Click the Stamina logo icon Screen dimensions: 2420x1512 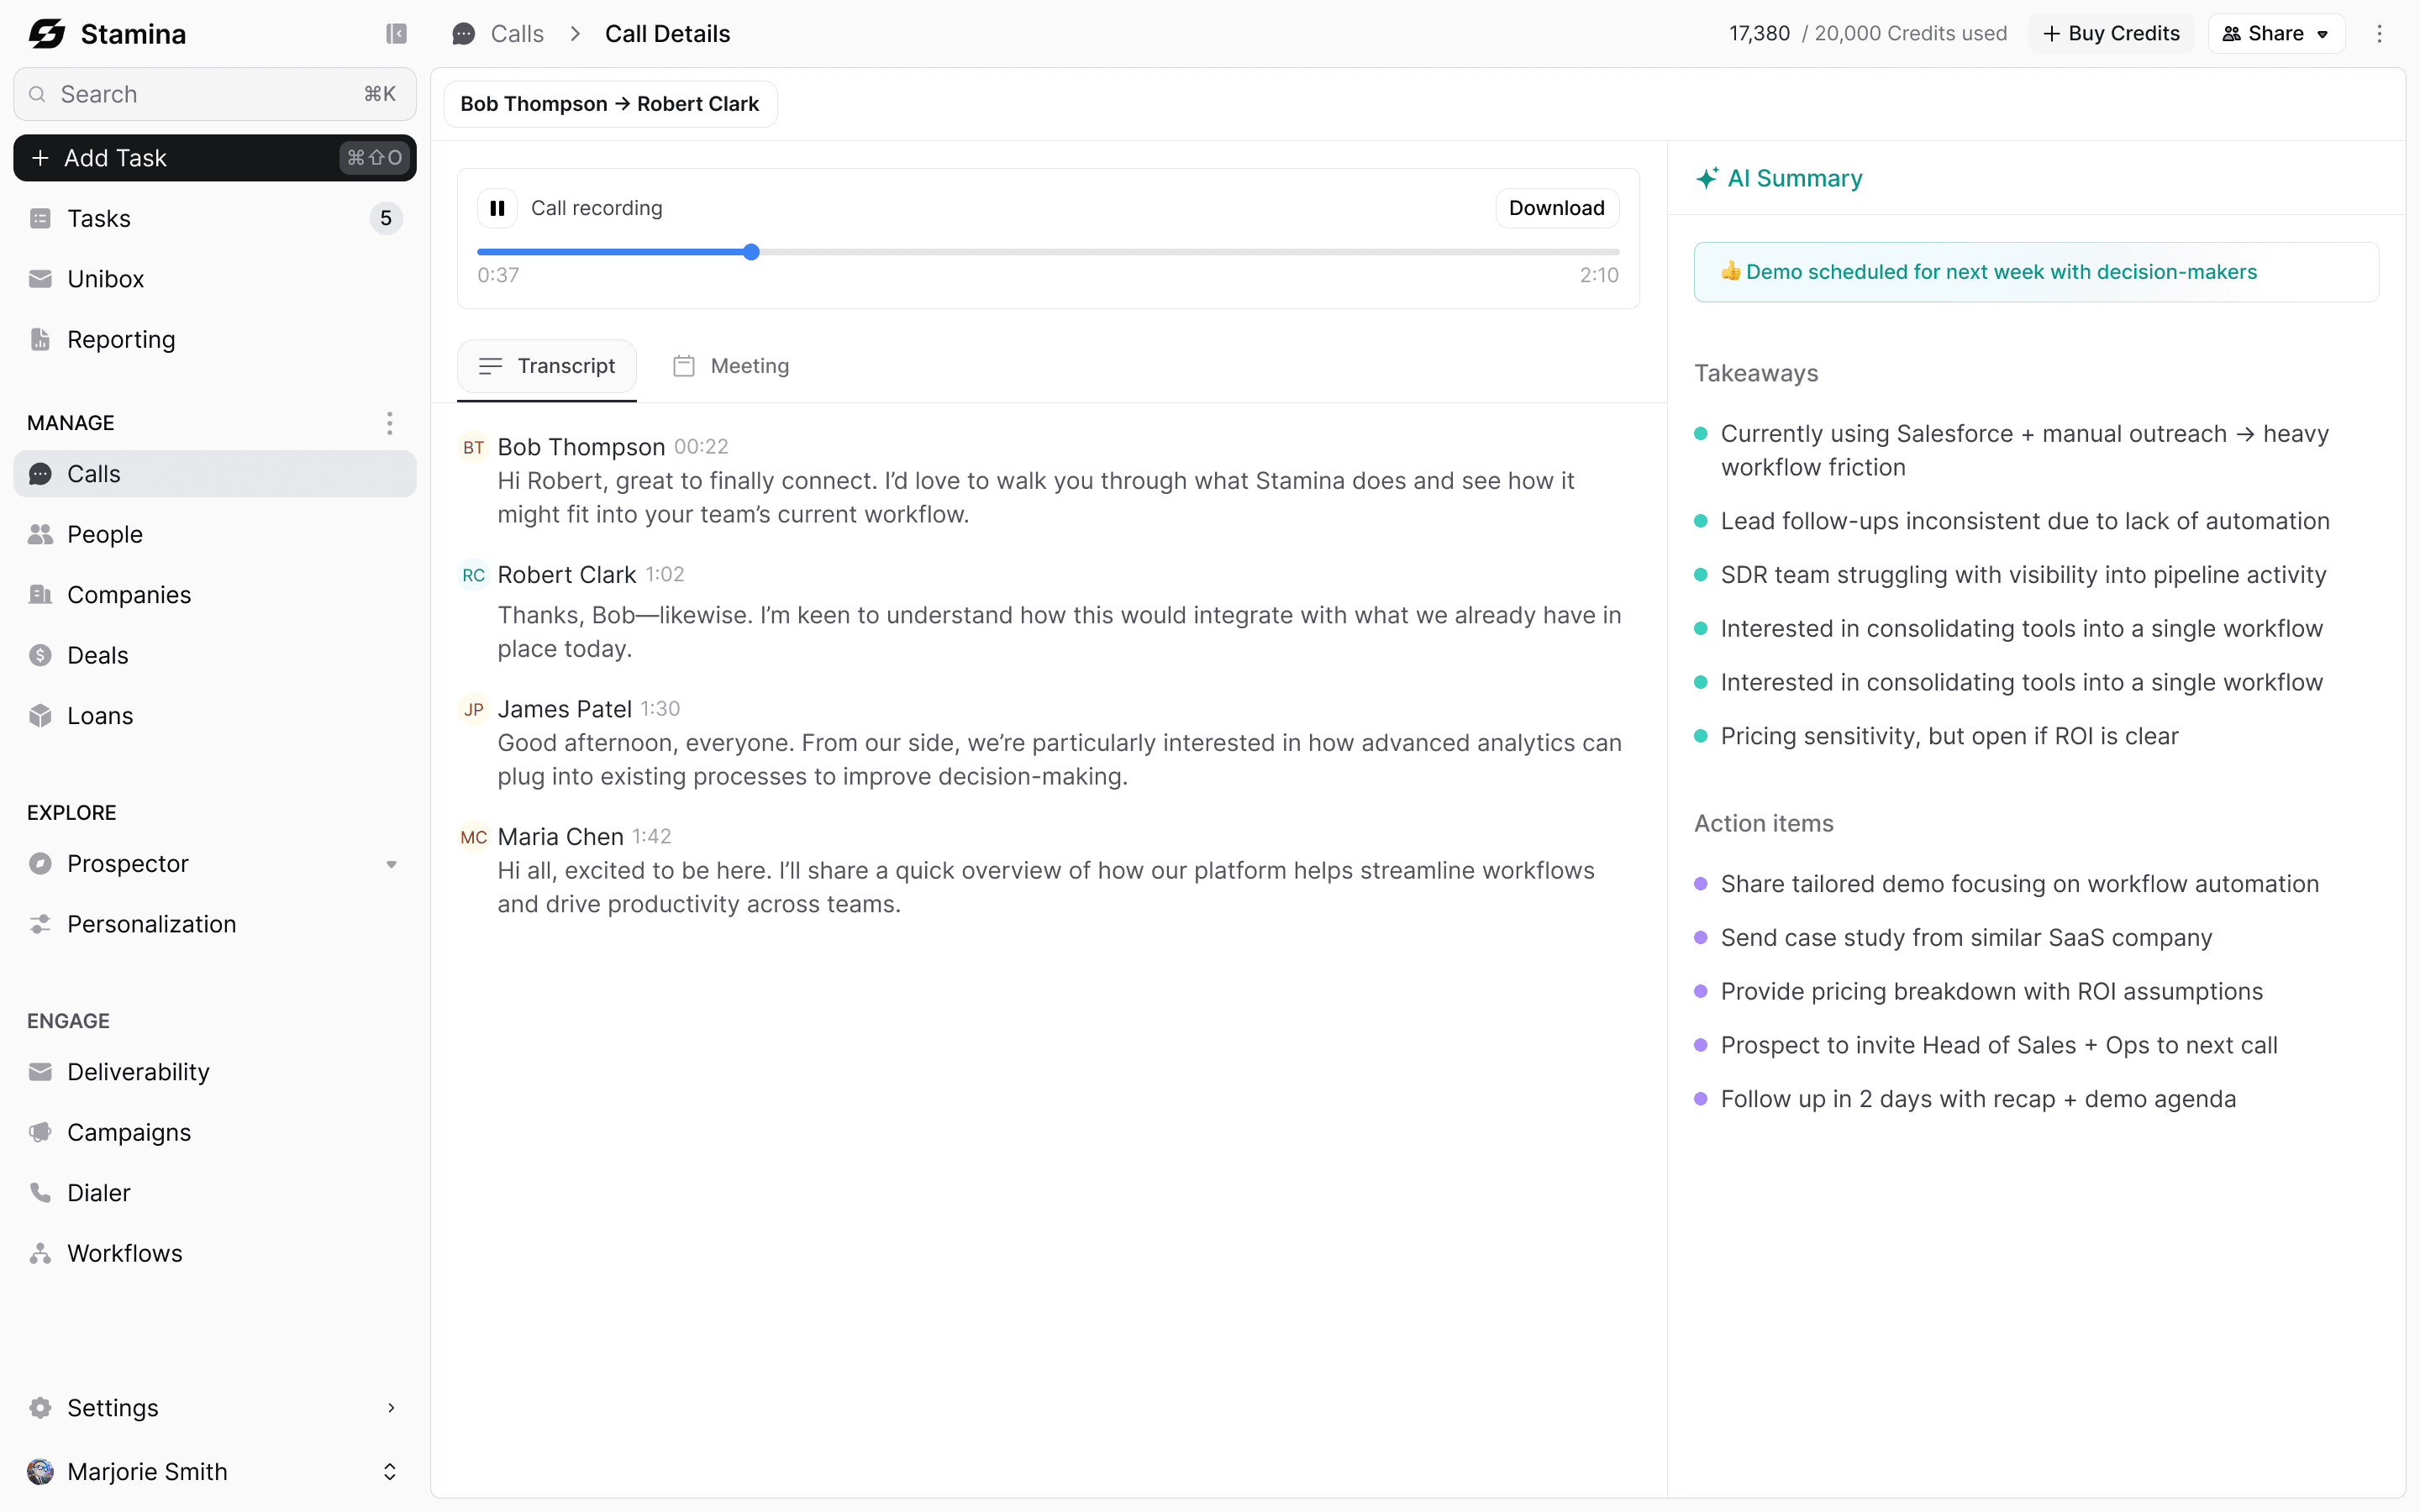coord(47,34)
